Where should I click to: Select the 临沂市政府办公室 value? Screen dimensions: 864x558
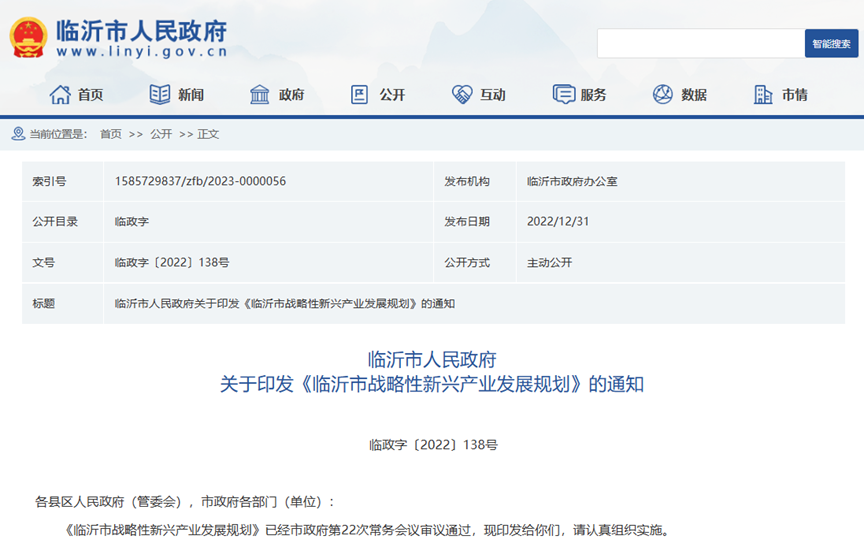[572, 181]
